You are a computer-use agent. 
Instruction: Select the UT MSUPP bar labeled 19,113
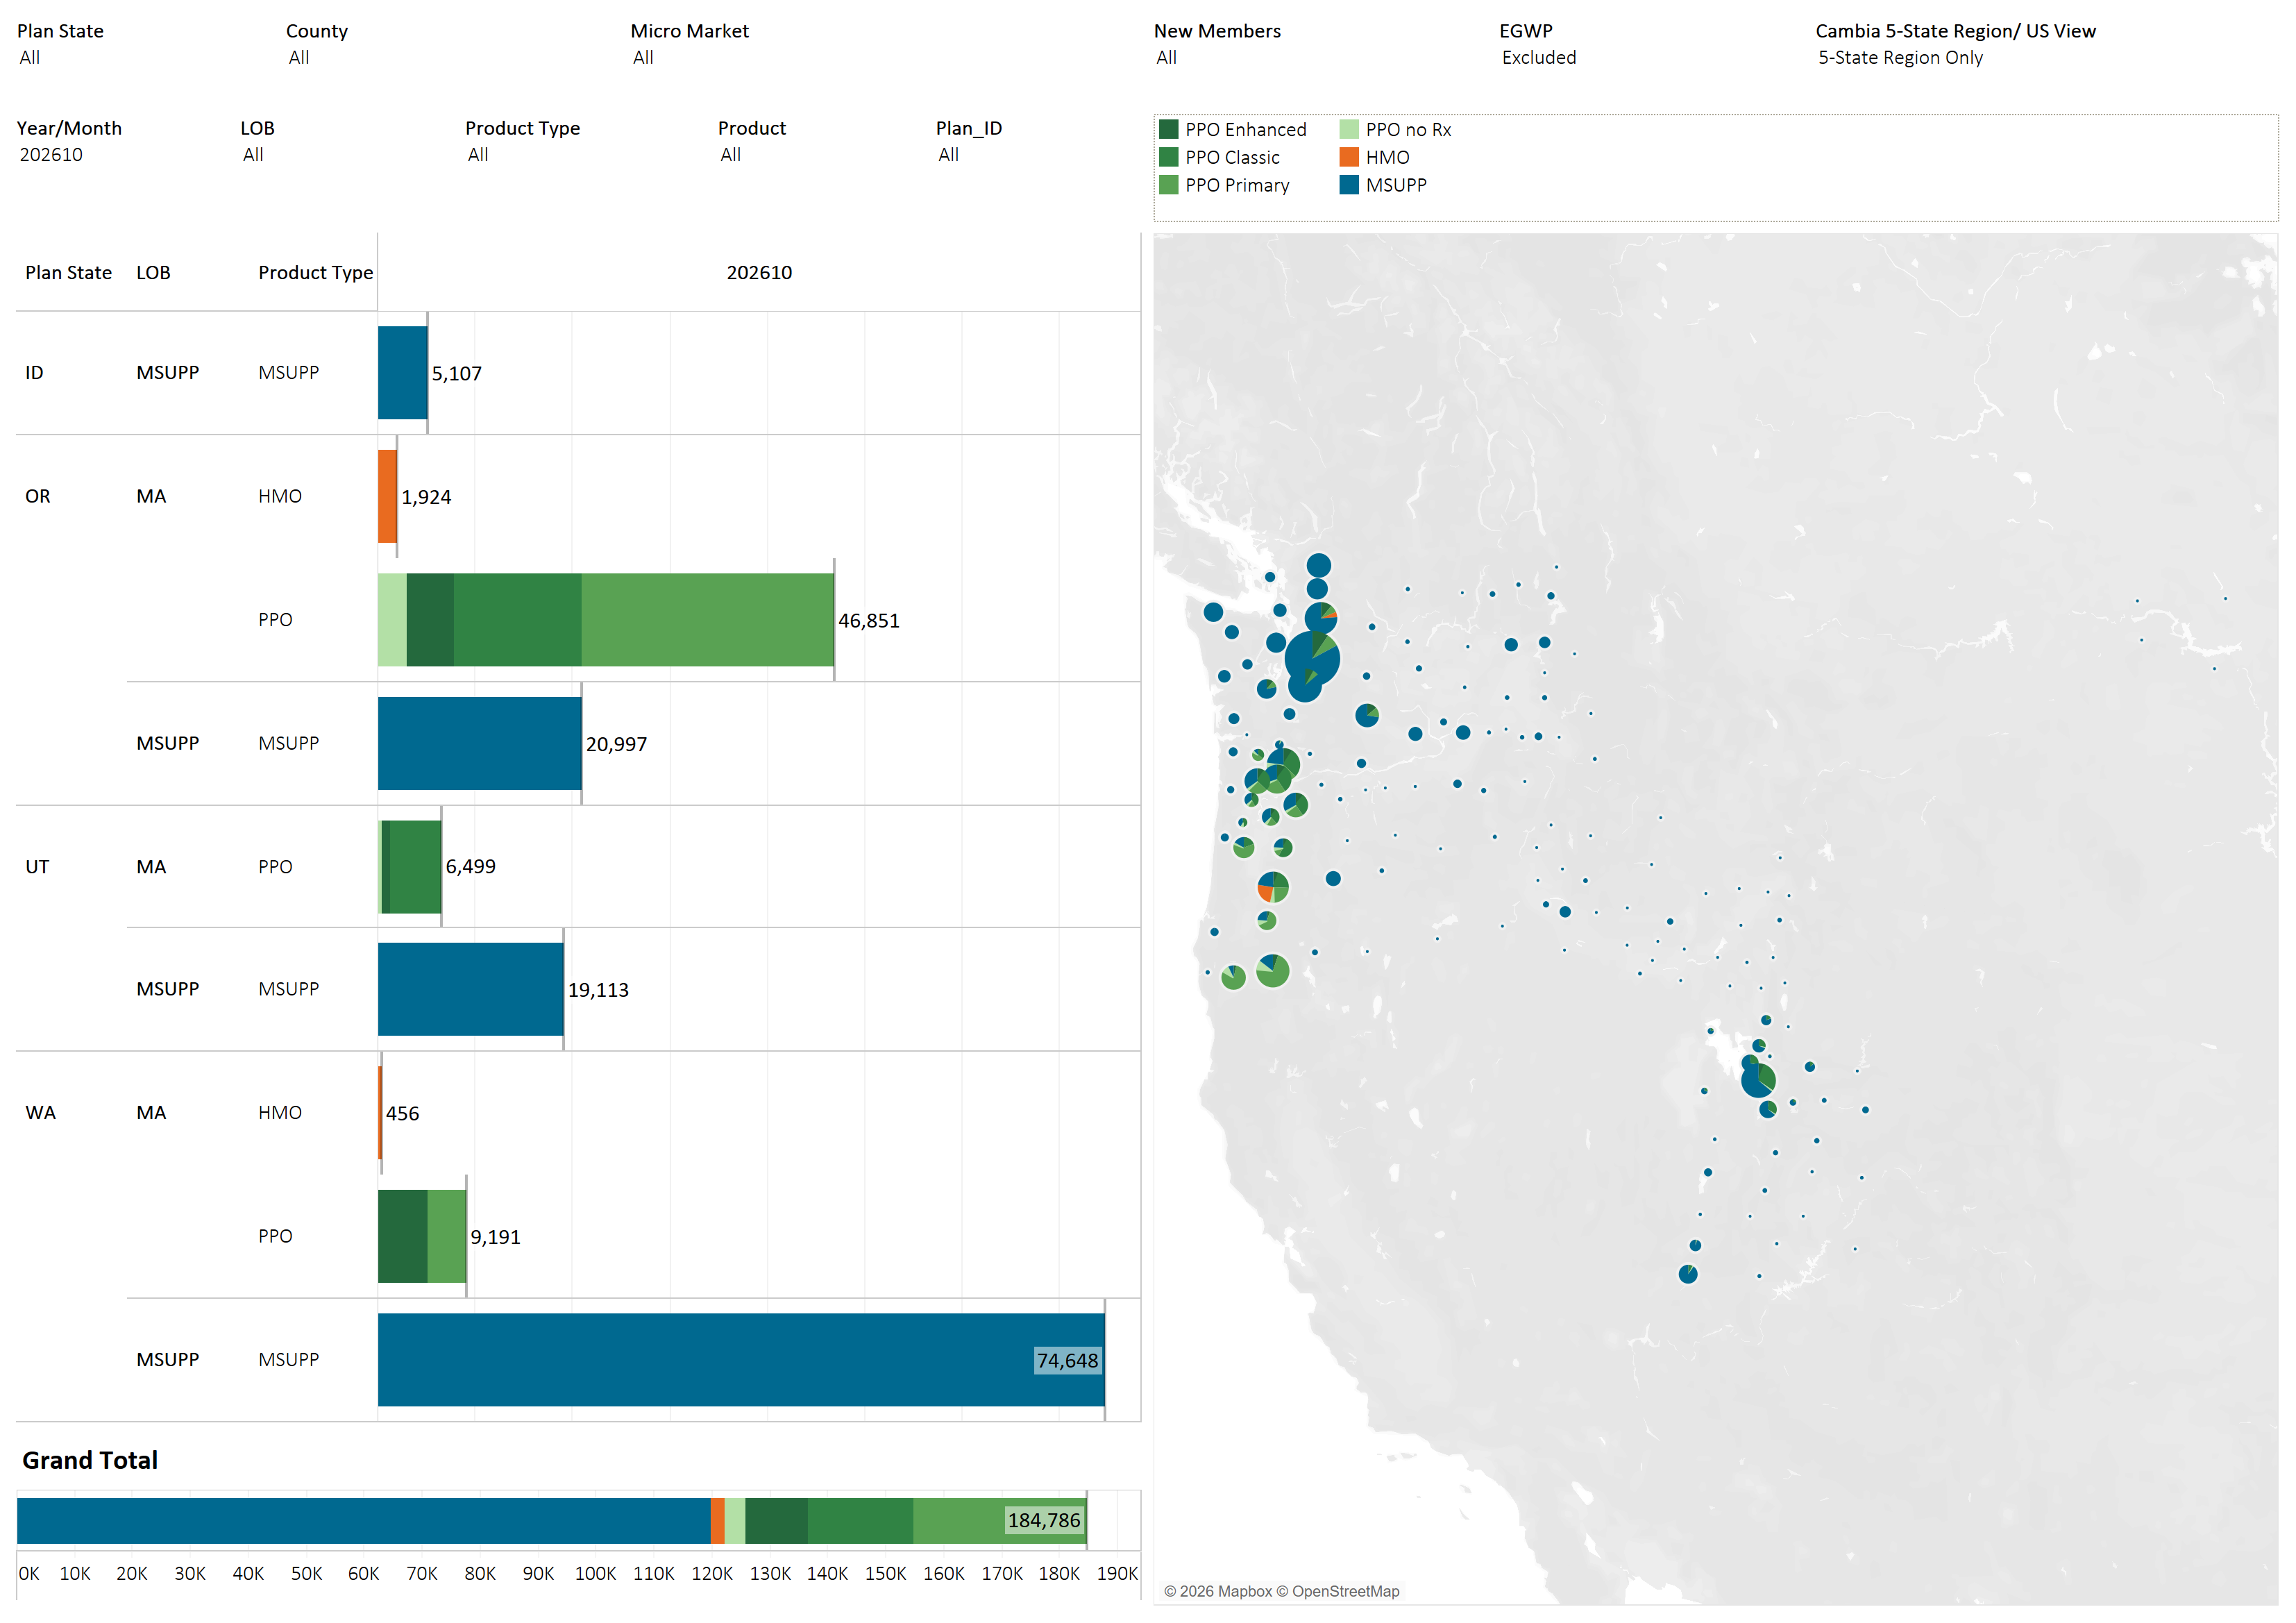coord(470,989)
